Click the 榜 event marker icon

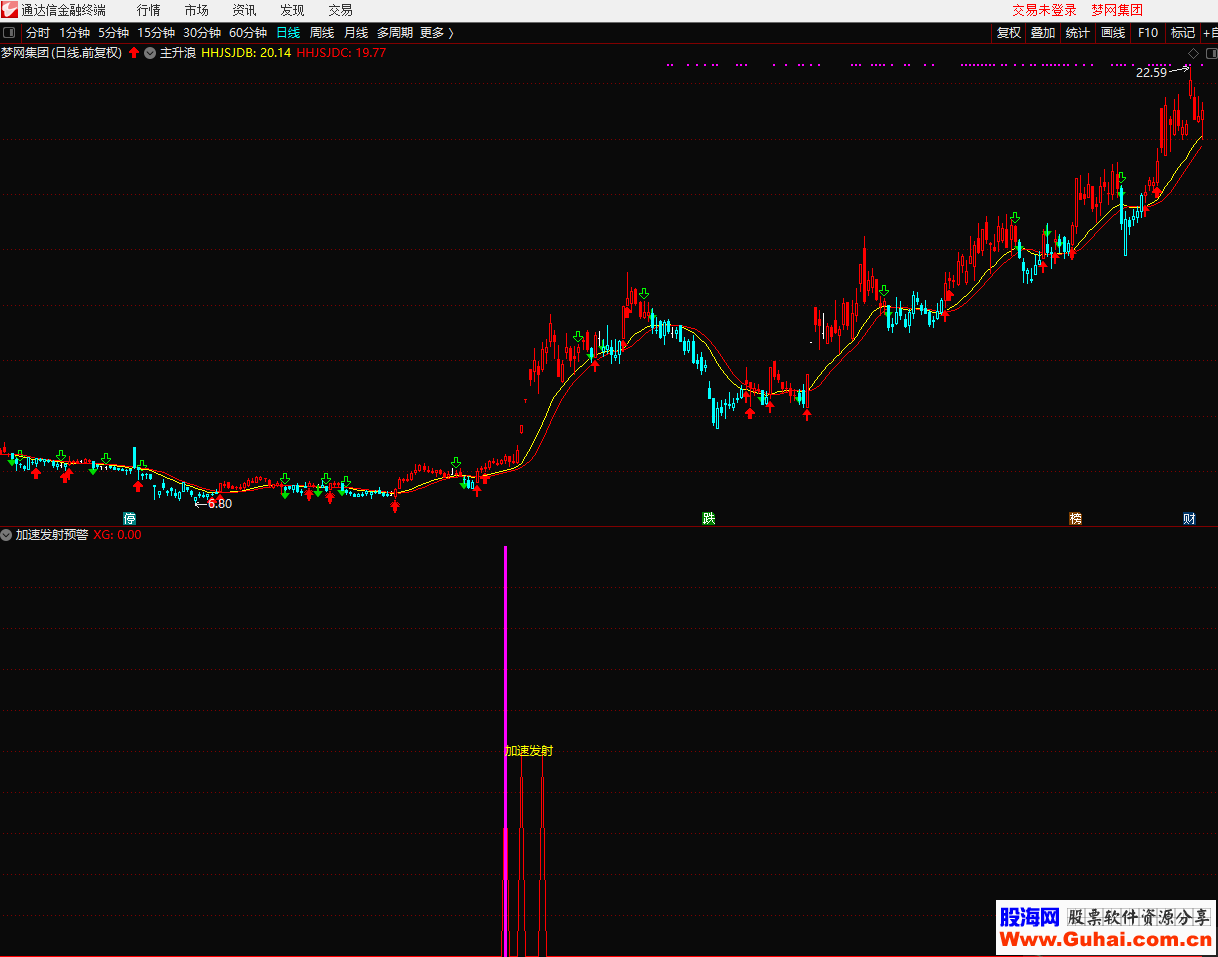pyautogui.click(x=1075, y=519)
